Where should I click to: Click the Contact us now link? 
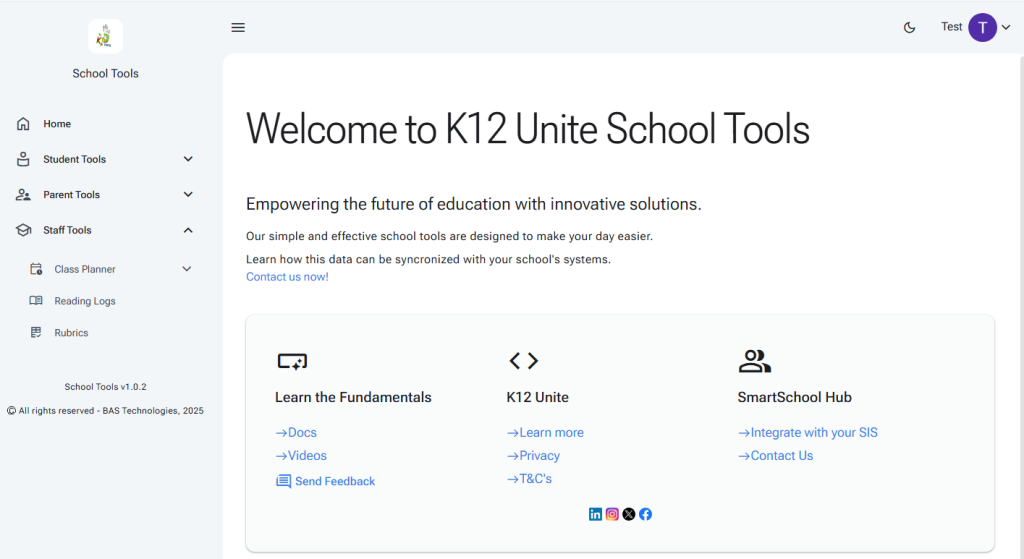(x=287, y=277)
